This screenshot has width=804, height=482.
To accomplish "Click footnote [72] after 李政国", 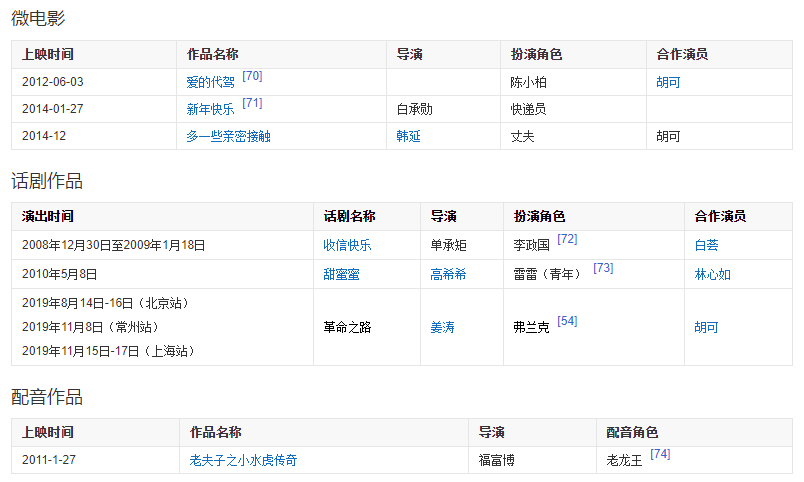I will point(567,239).
